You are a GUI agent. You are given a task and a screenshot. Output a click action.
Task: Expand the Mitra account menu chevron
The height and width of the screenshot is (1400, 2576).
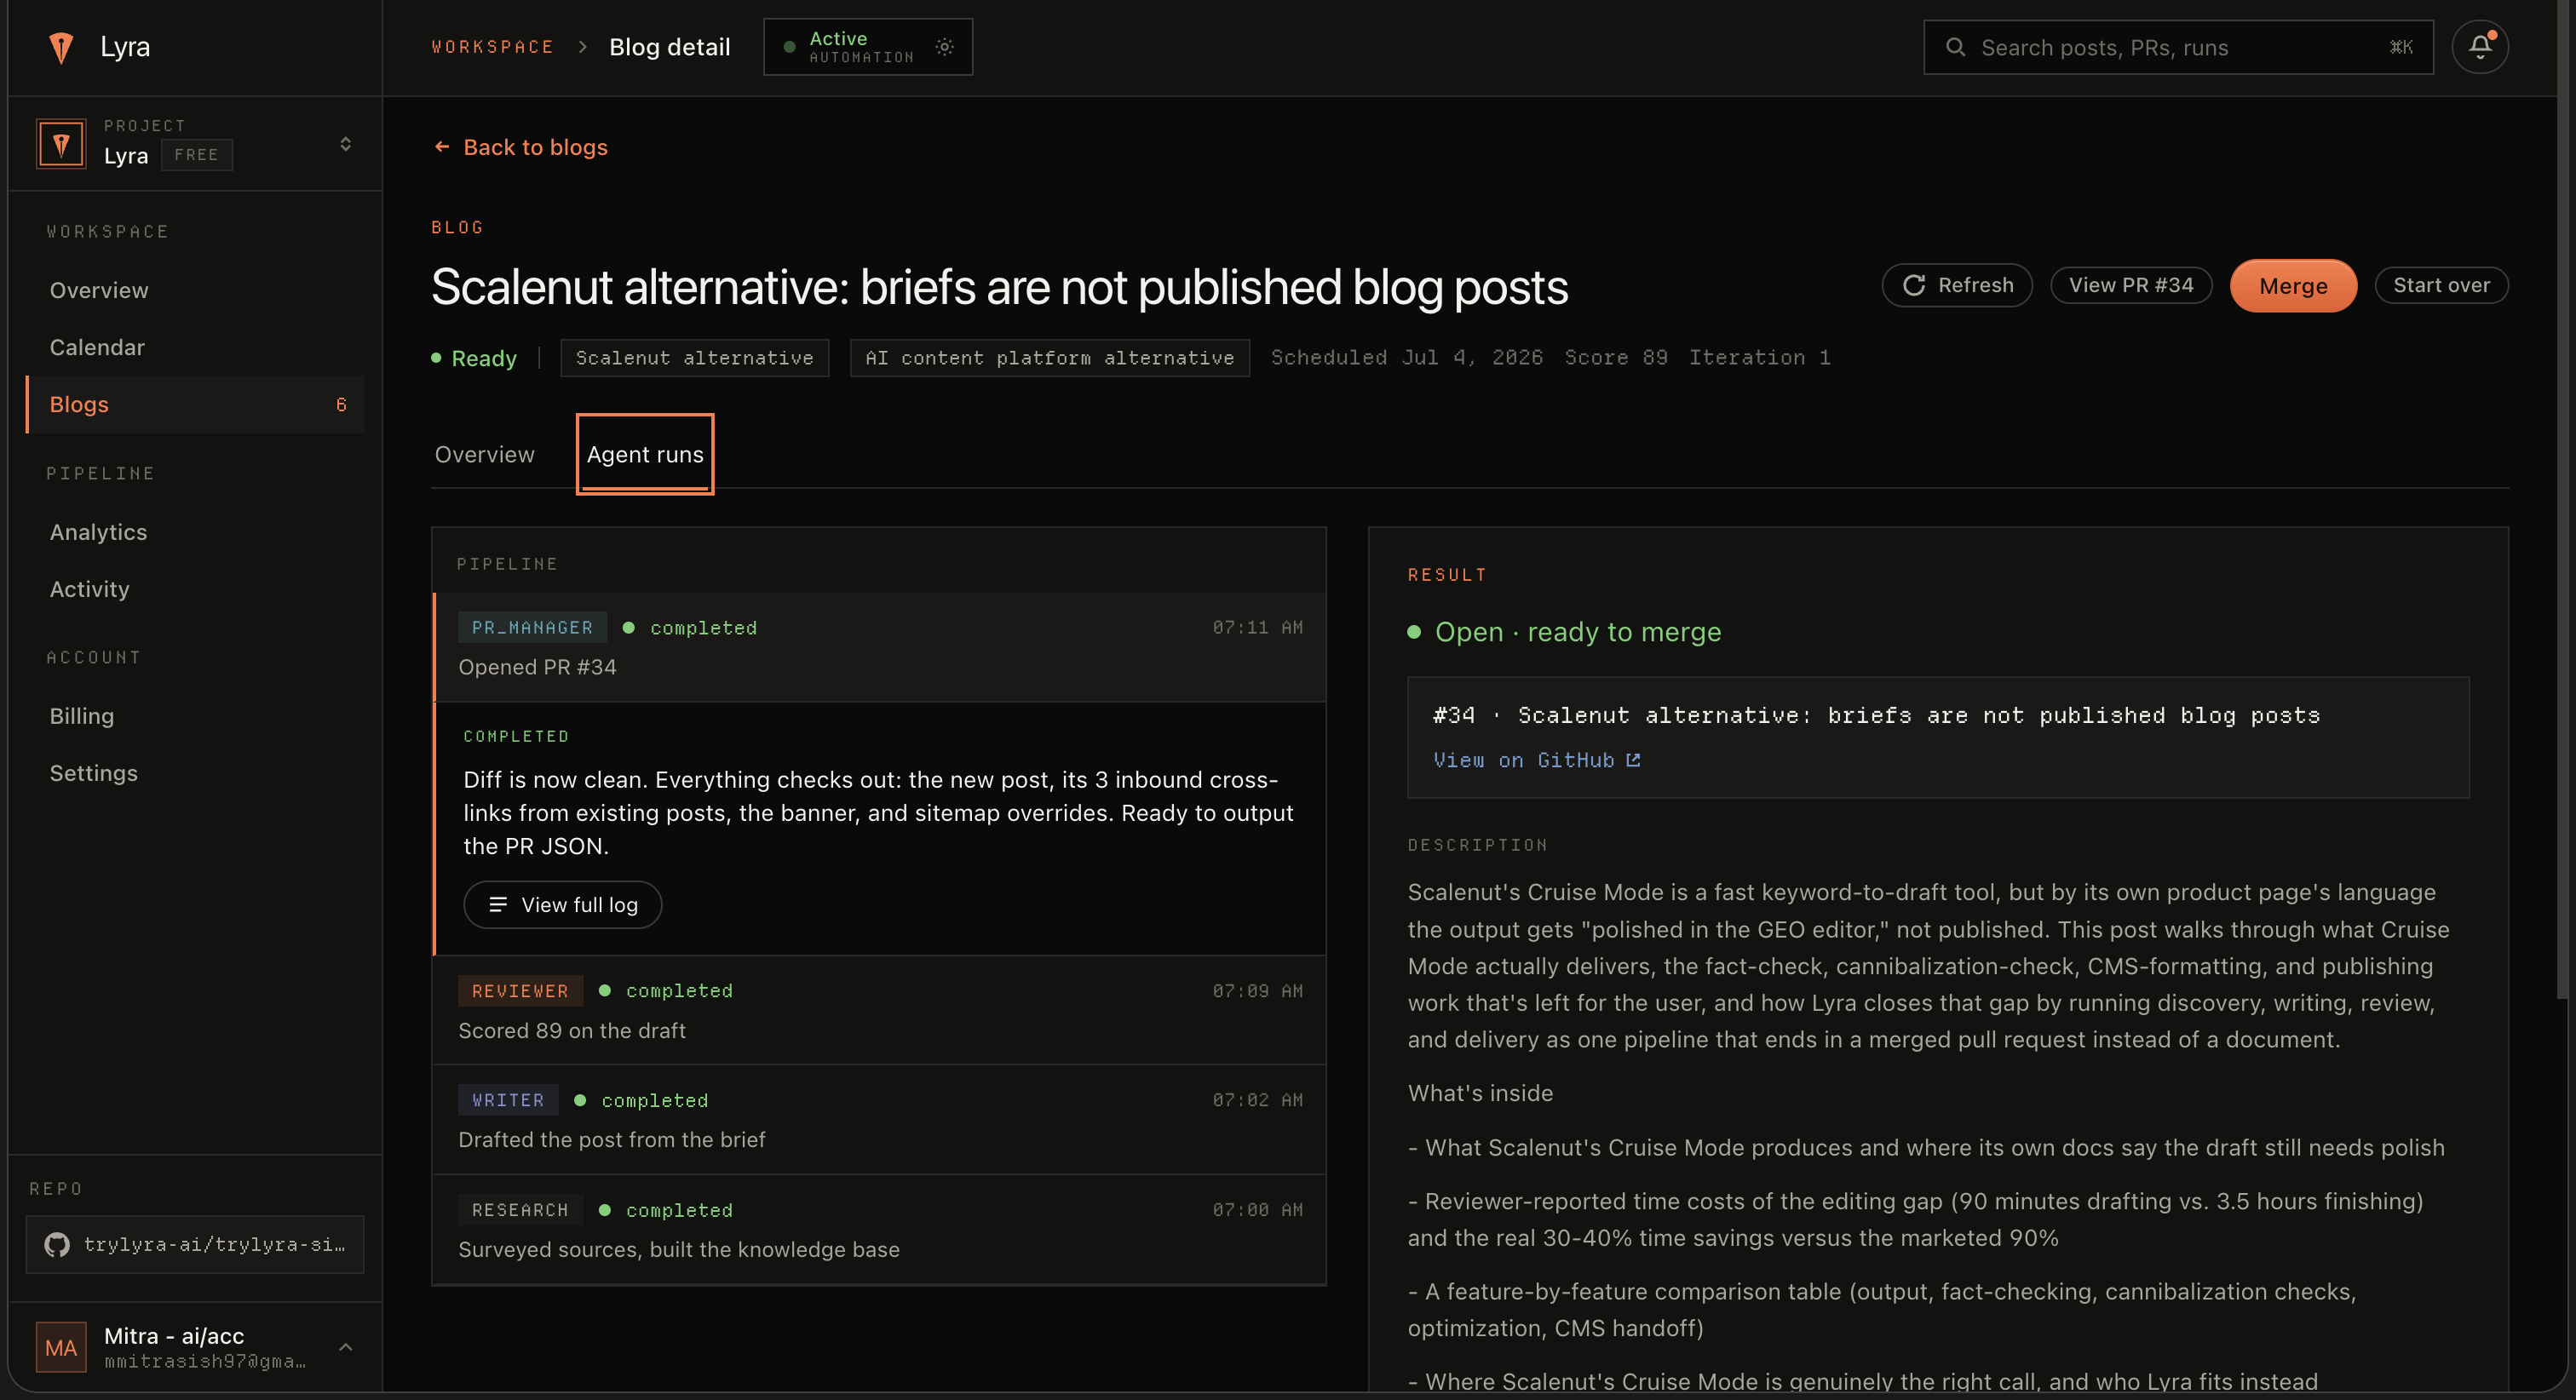click(345, 1347)
